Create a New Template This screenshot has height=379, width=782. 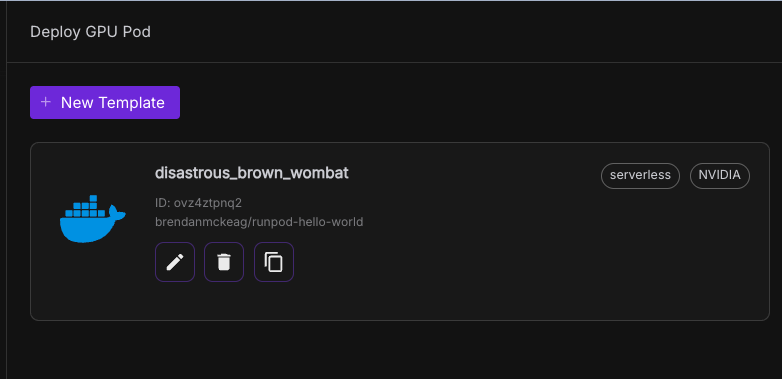point(105,102)
